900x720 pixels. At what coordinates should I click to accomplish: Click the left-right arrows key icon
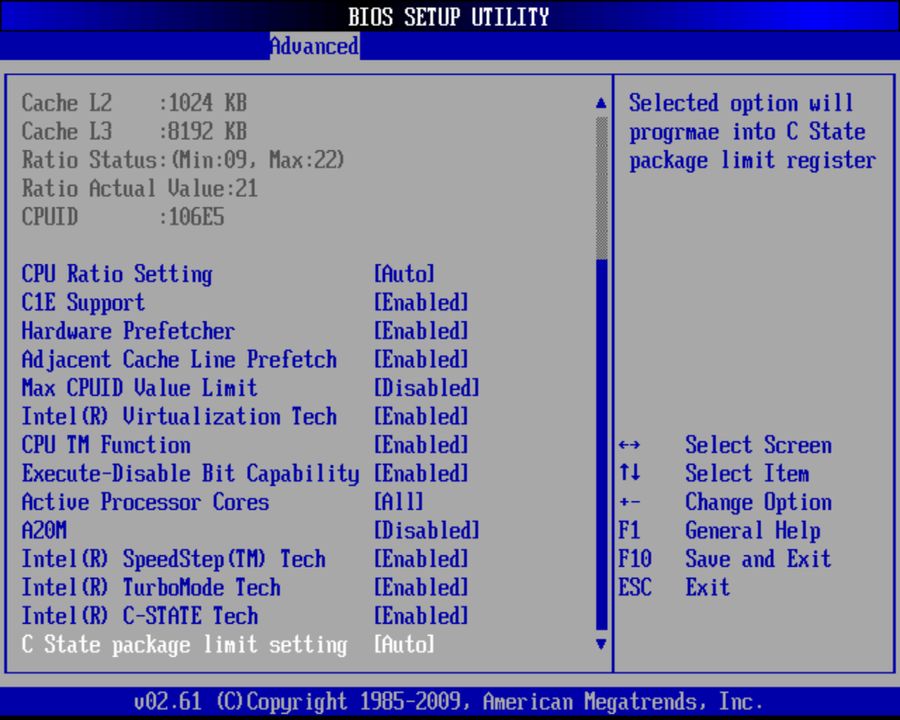pyautogui.click(x=630, y=445)
